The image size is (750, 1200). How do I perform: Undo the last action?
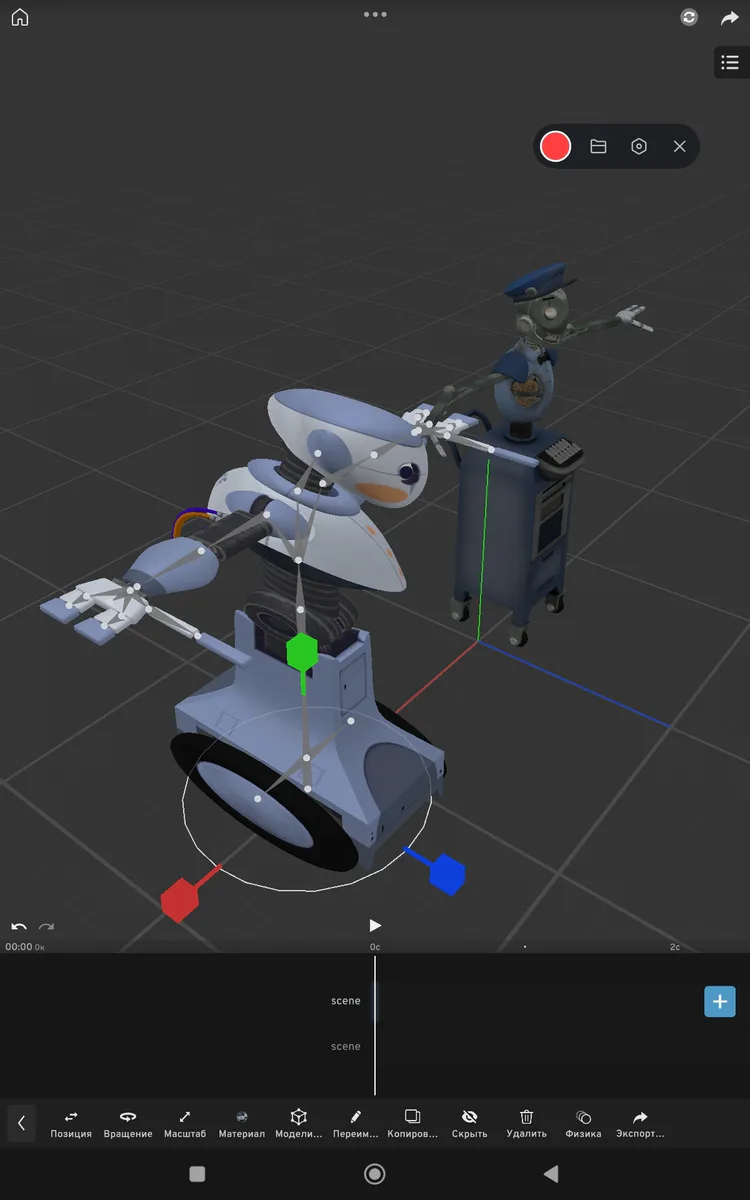click(19, 927)
